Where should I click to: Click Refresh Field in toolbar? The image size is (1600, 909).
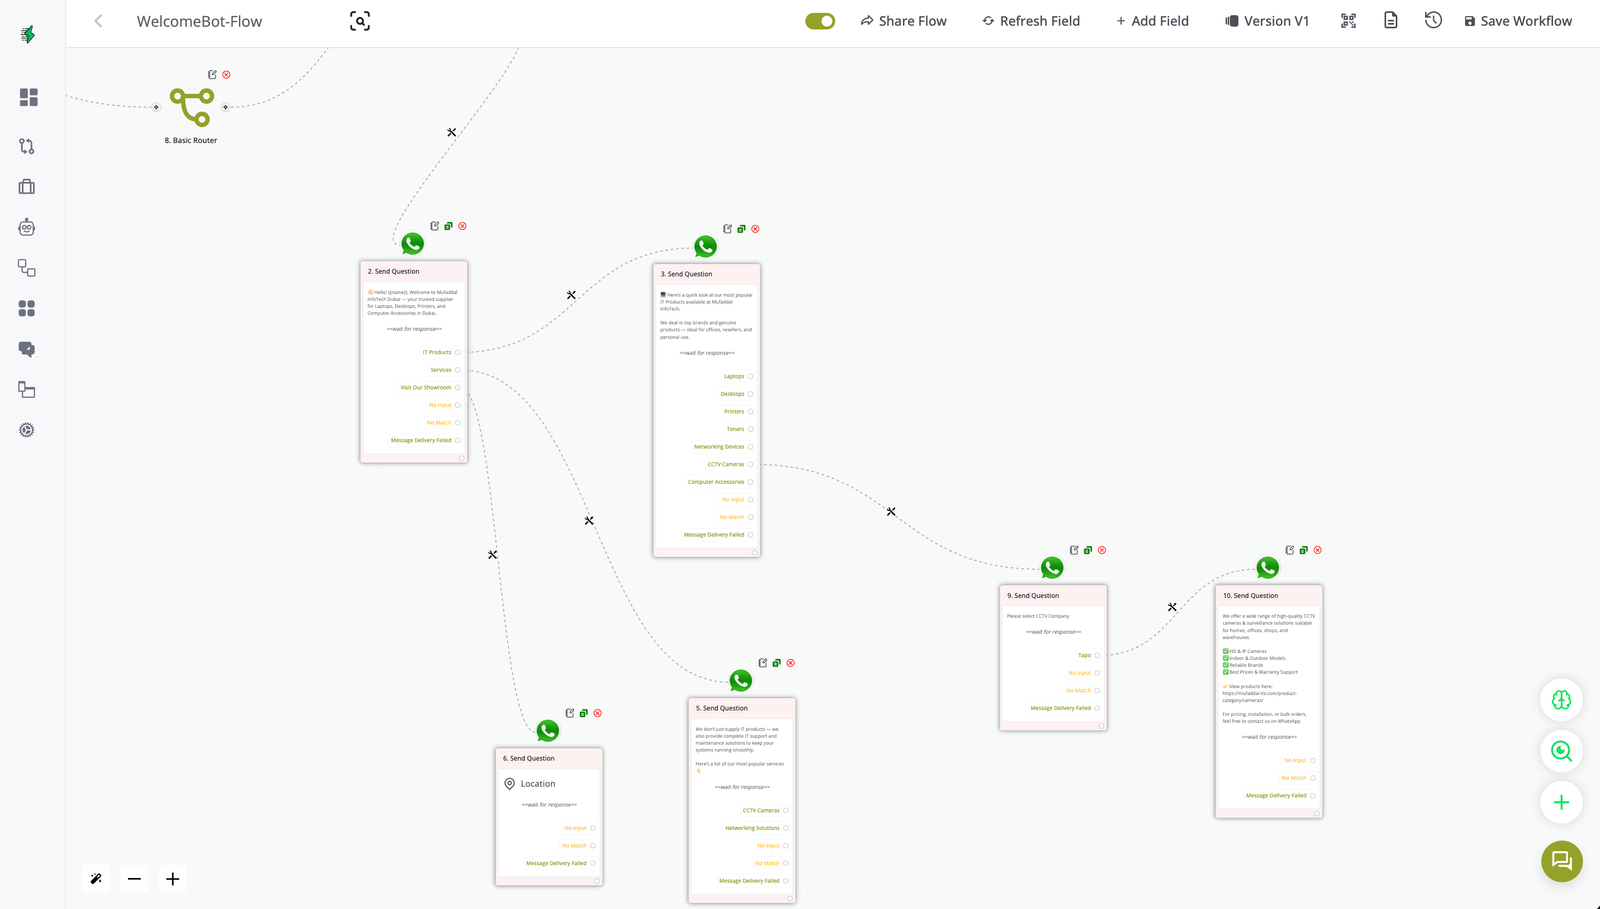tap(1031, 21)
